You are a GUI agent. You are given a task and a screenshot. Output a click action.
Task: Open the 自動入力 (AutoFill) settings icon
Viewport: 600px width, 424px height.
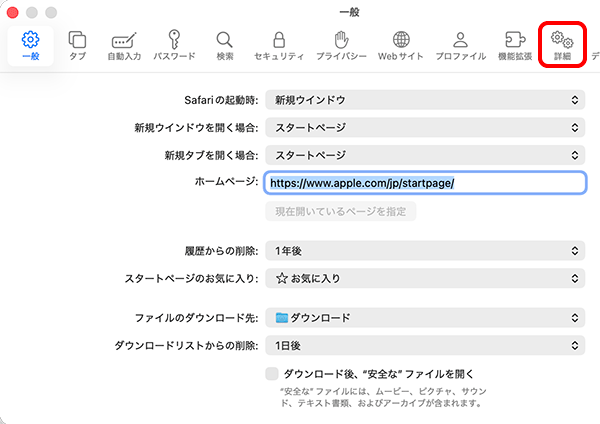click(x=124, y=40)
